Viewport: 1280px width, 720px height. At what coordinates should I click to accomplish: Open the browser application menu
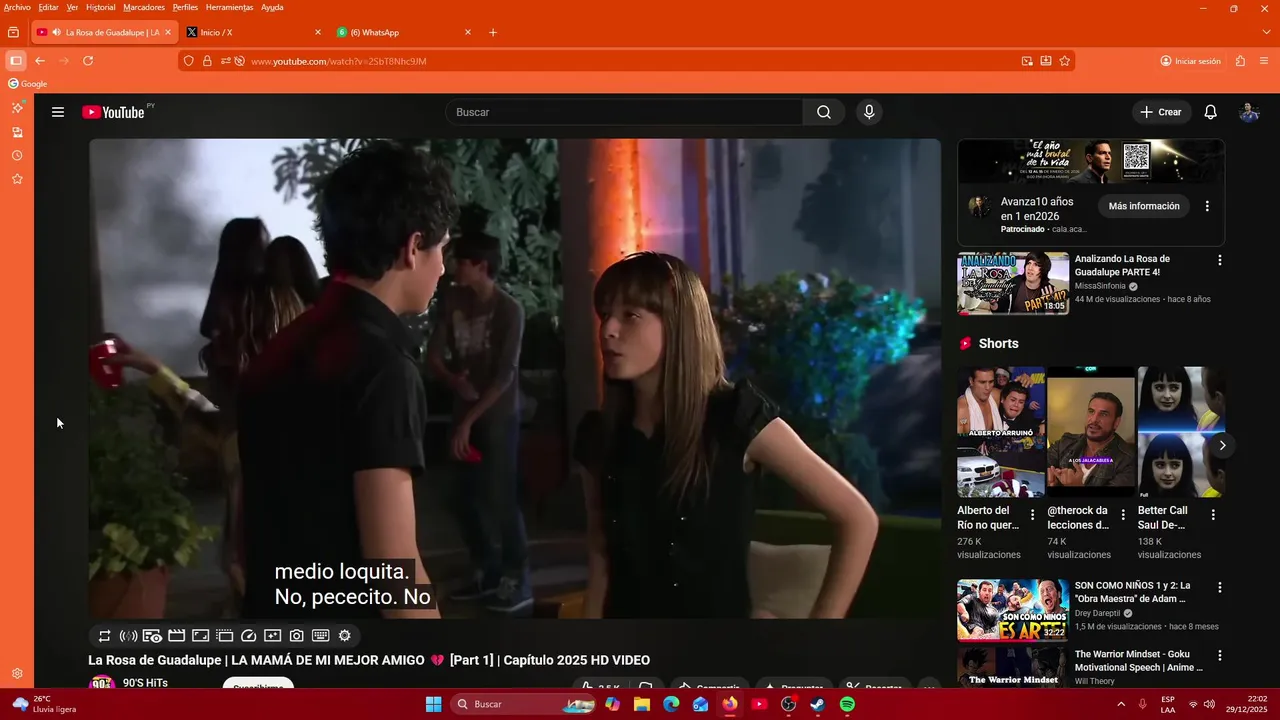tap(1266, 61)
